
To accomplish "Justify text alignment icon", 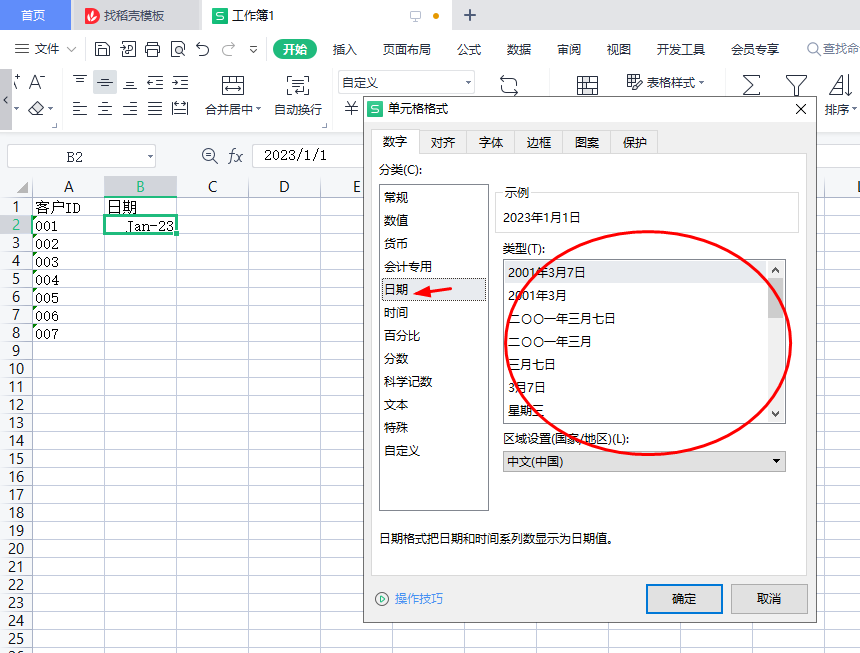I will 155,109.
